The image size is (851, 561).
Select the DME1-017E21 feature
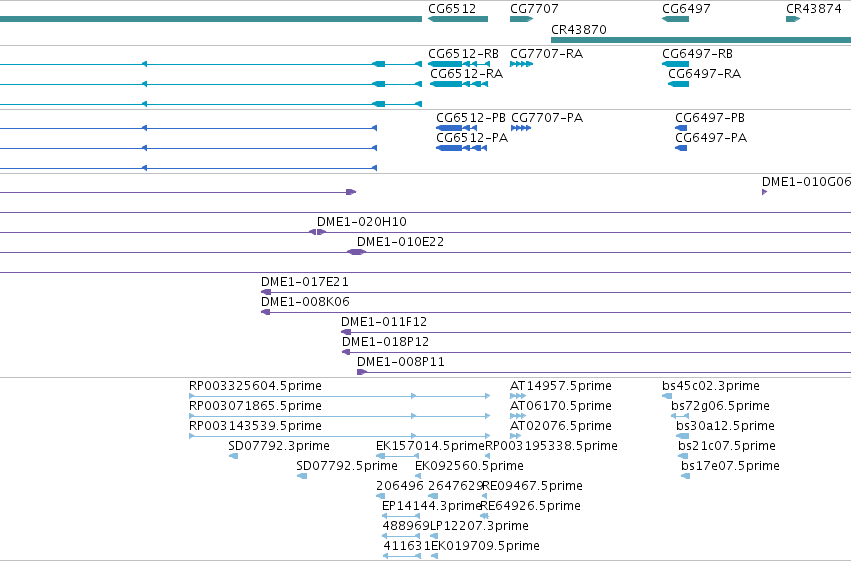tap(304, 282)
